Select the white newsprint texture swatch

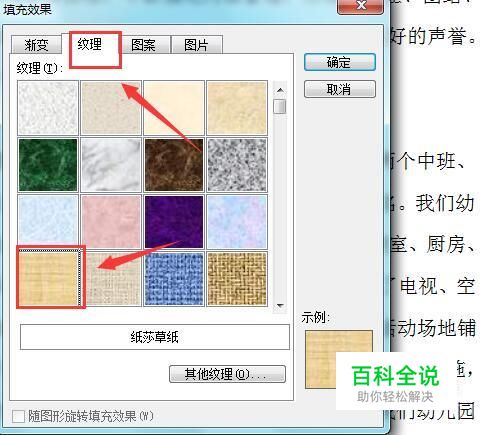[48, 108]
